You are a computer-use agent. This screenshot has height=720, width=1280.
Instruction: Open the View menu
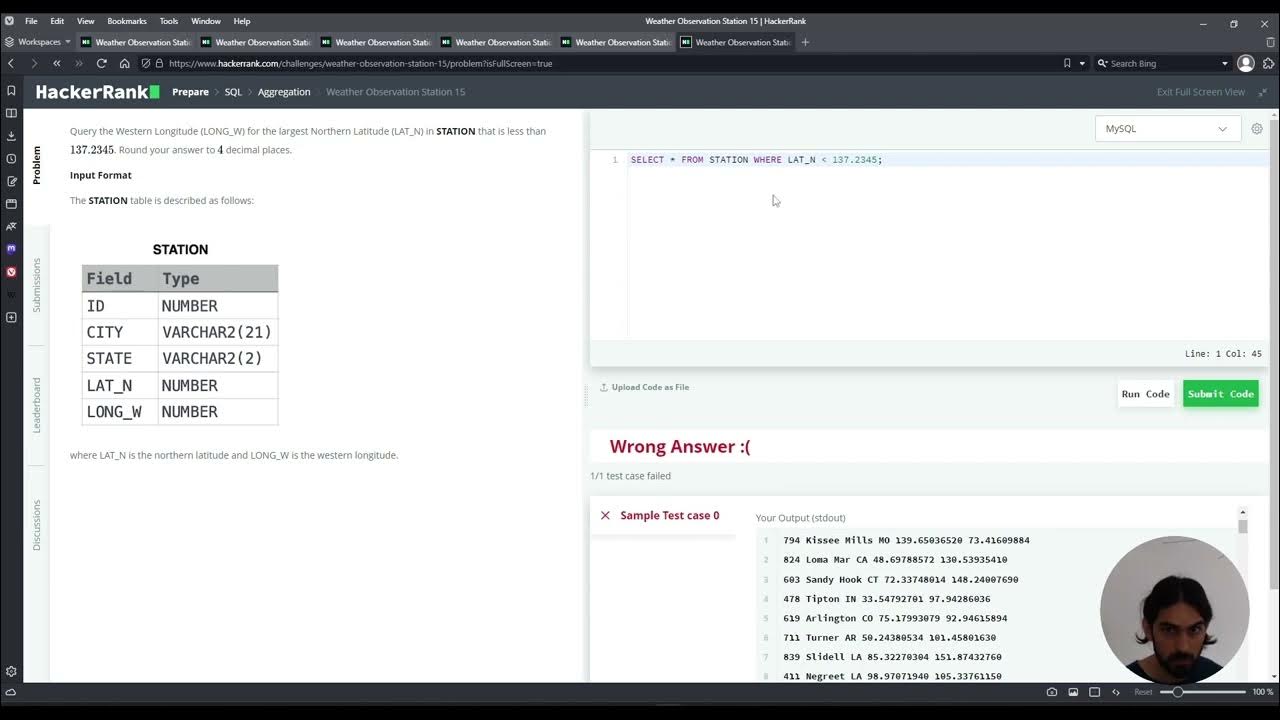[86, 21]
